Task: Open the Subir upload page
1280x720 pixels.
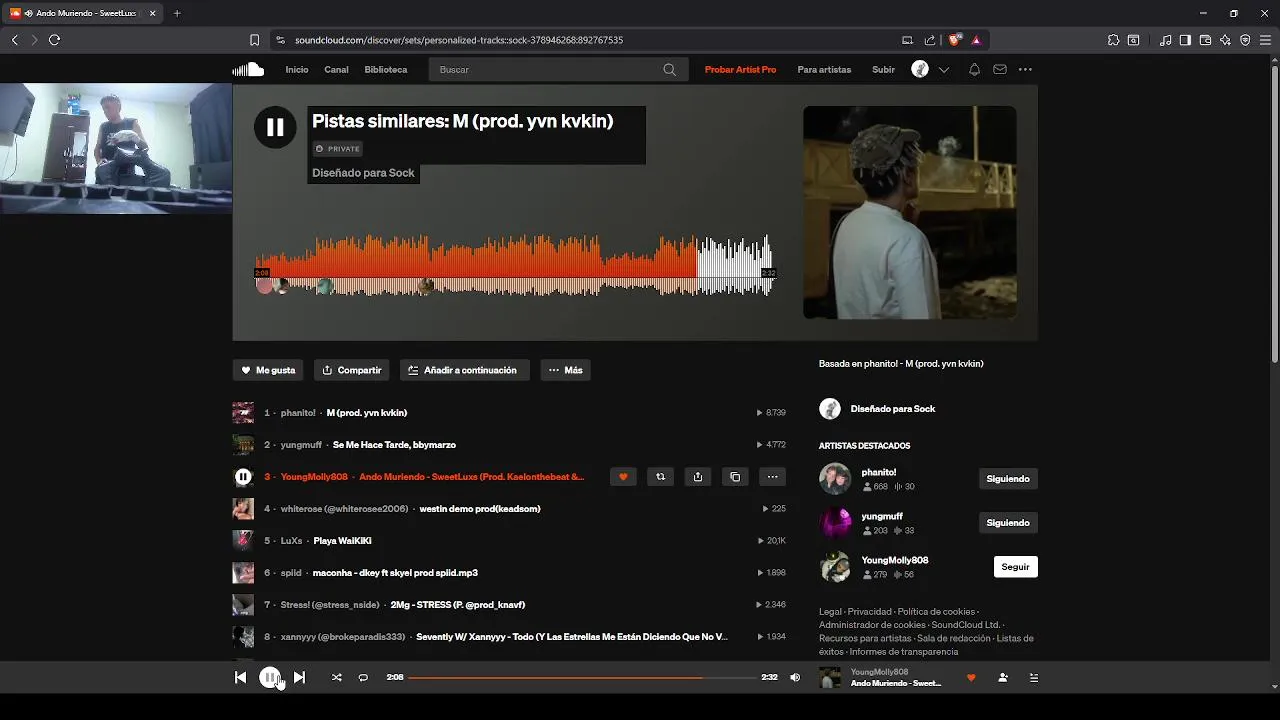Action: coord(884,70)
